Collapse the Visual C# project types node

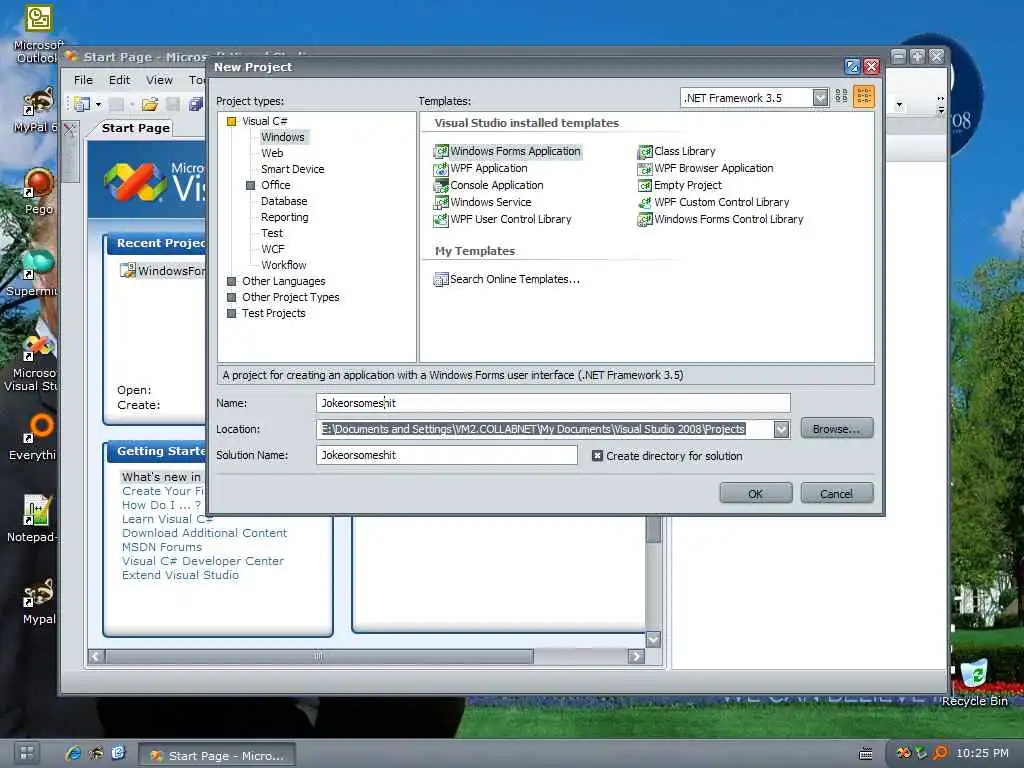[231, 121]
